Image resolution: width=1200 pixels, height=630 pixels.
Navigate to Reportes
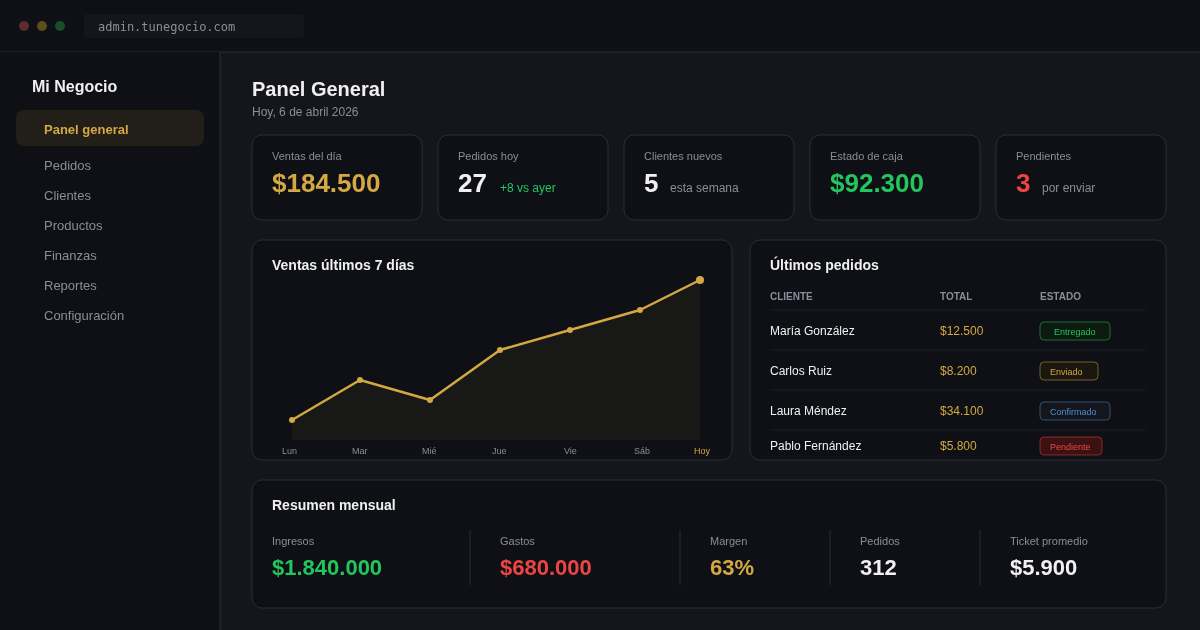pos(70,285)
